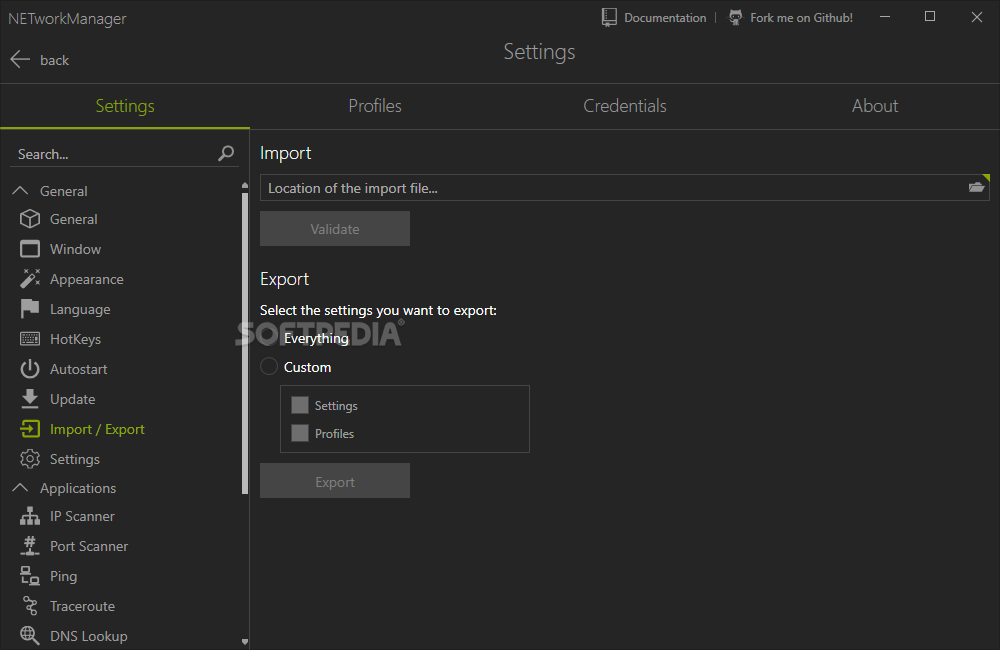Open the Documentation link
The height and width of the screenshot is (650, 1000).
(x=665, y=18)
